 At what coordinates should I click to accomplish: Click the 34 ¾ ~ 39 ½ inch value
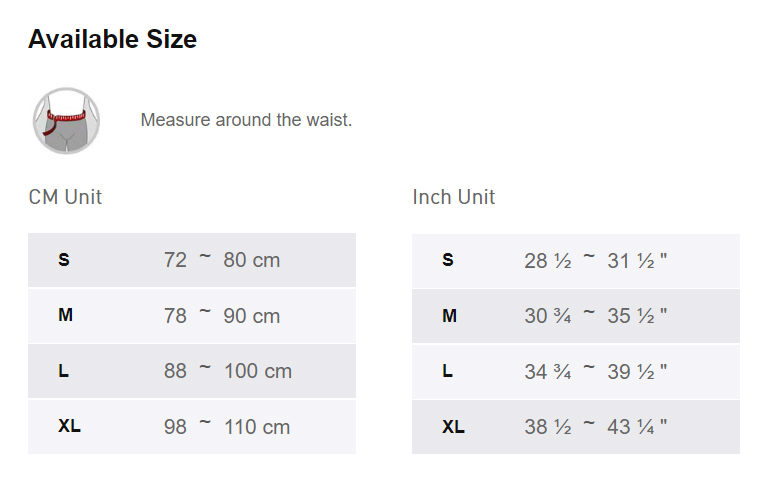point(596,372)
